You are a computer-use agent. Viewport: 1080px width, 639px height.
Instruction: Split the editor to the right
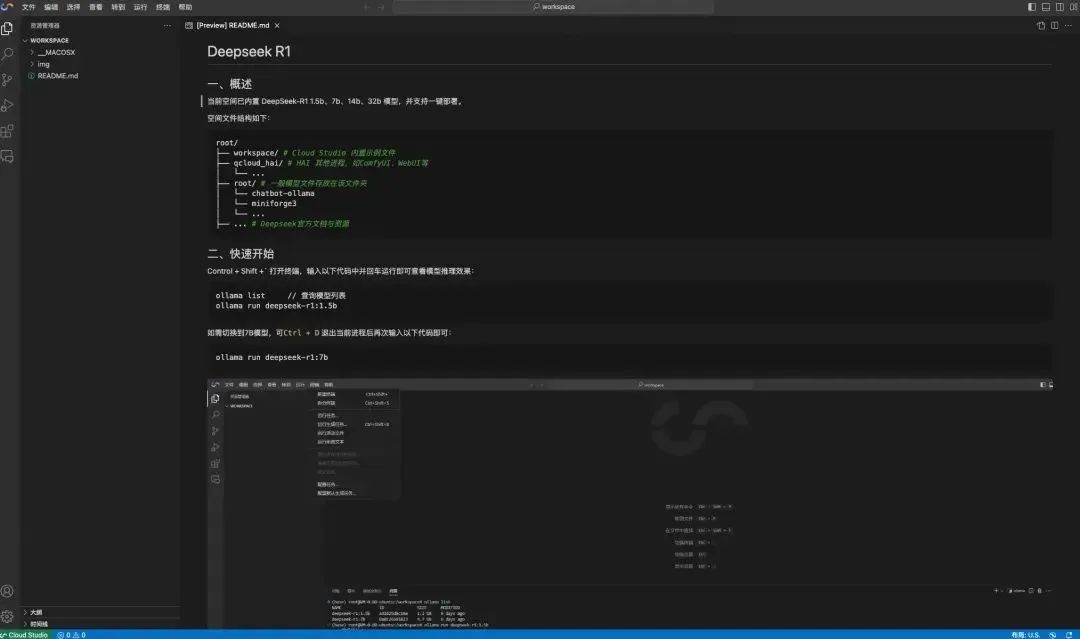pyautogui.click(x=1055, y=25)
